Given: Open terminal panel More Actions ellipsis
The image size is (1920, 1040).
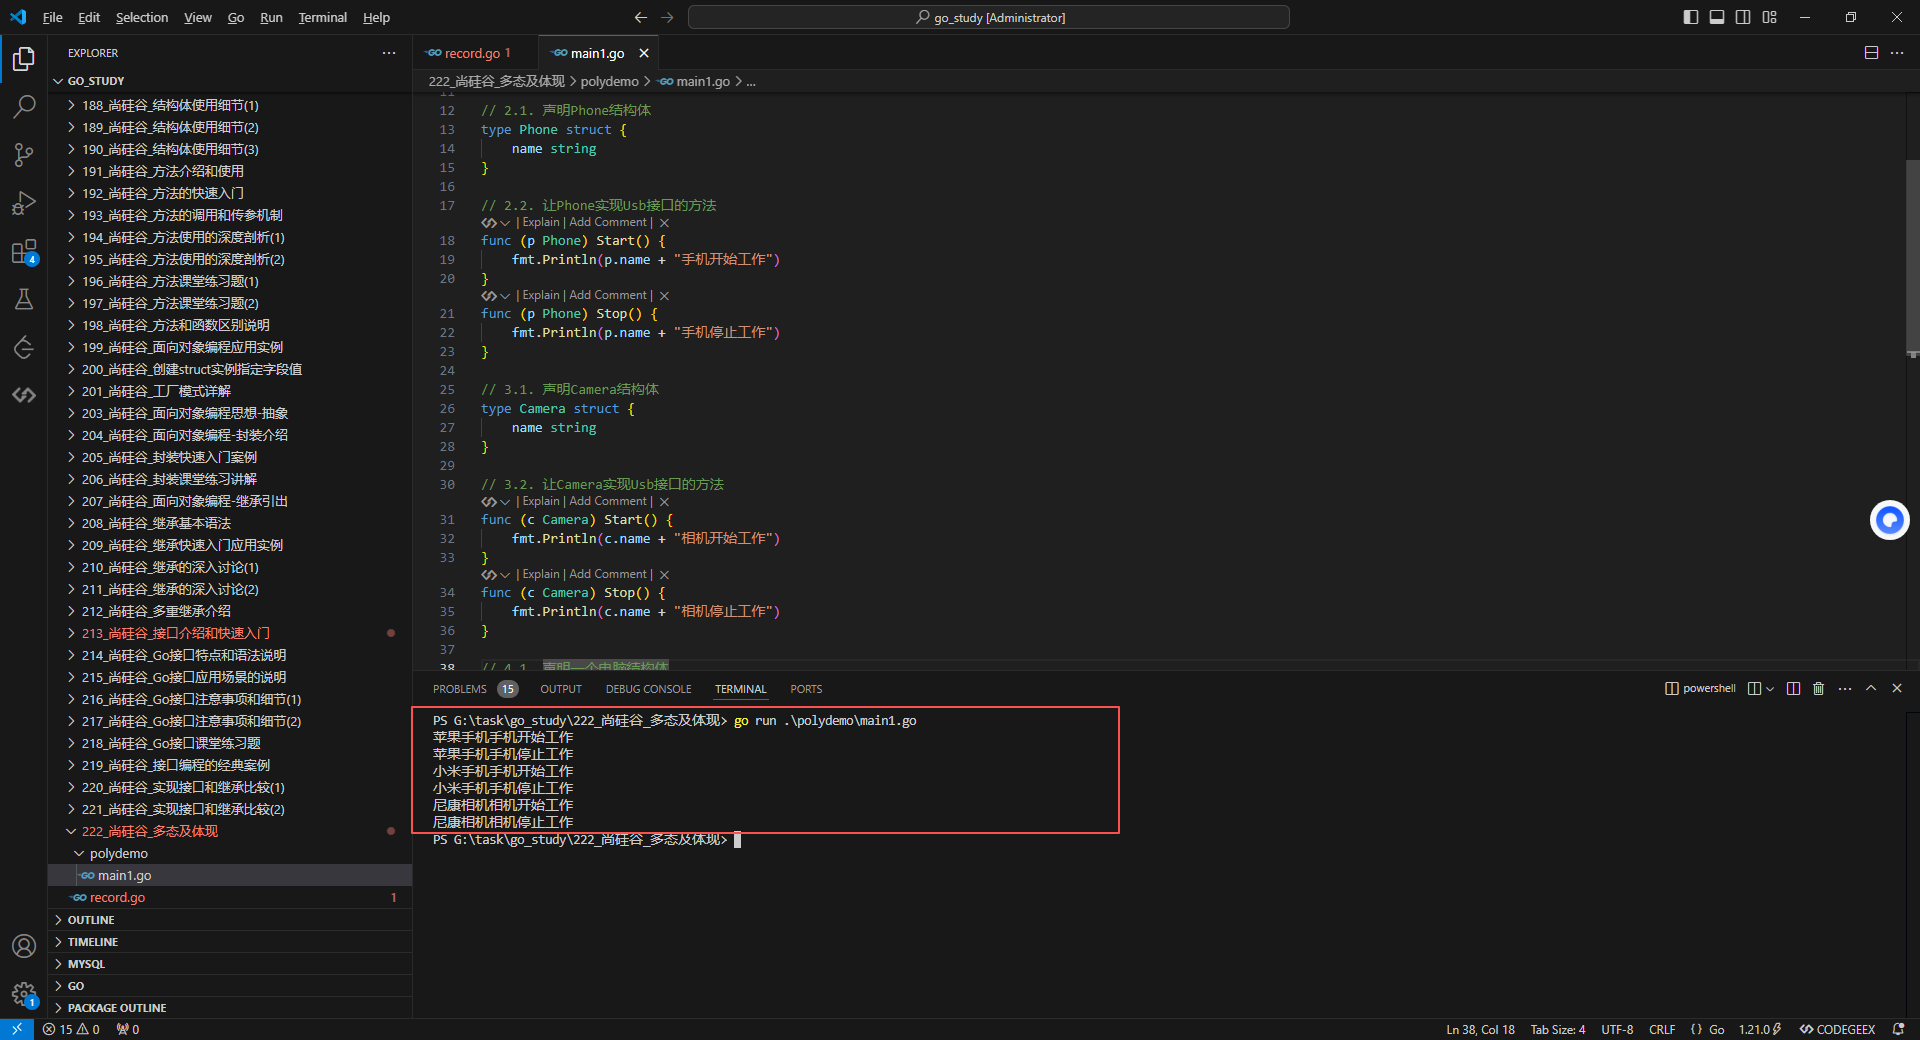Looking at the screenshot, I should (x=1845, y=688).
